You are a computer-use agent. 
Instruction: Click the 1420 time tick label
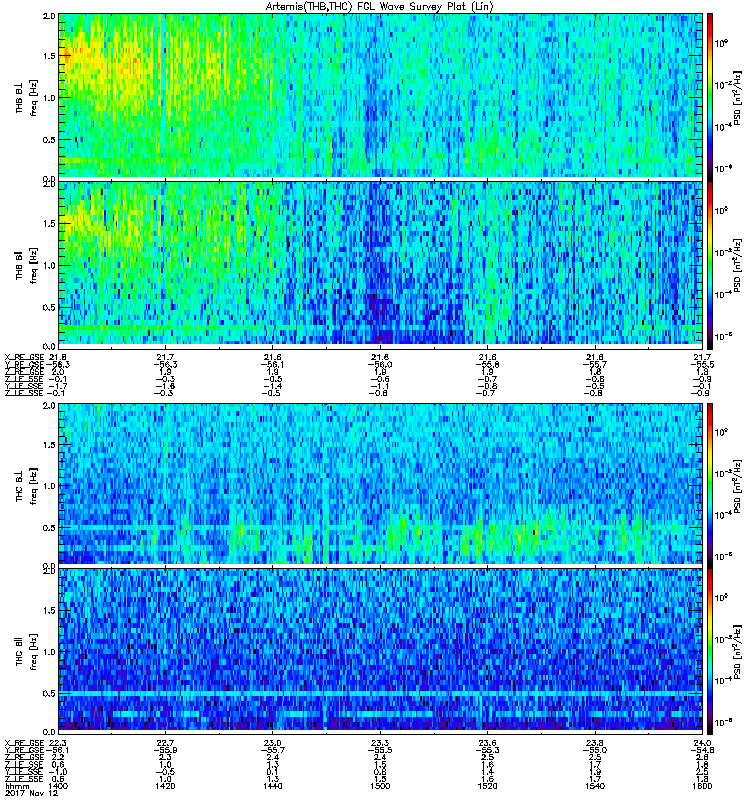pos(164,786)
